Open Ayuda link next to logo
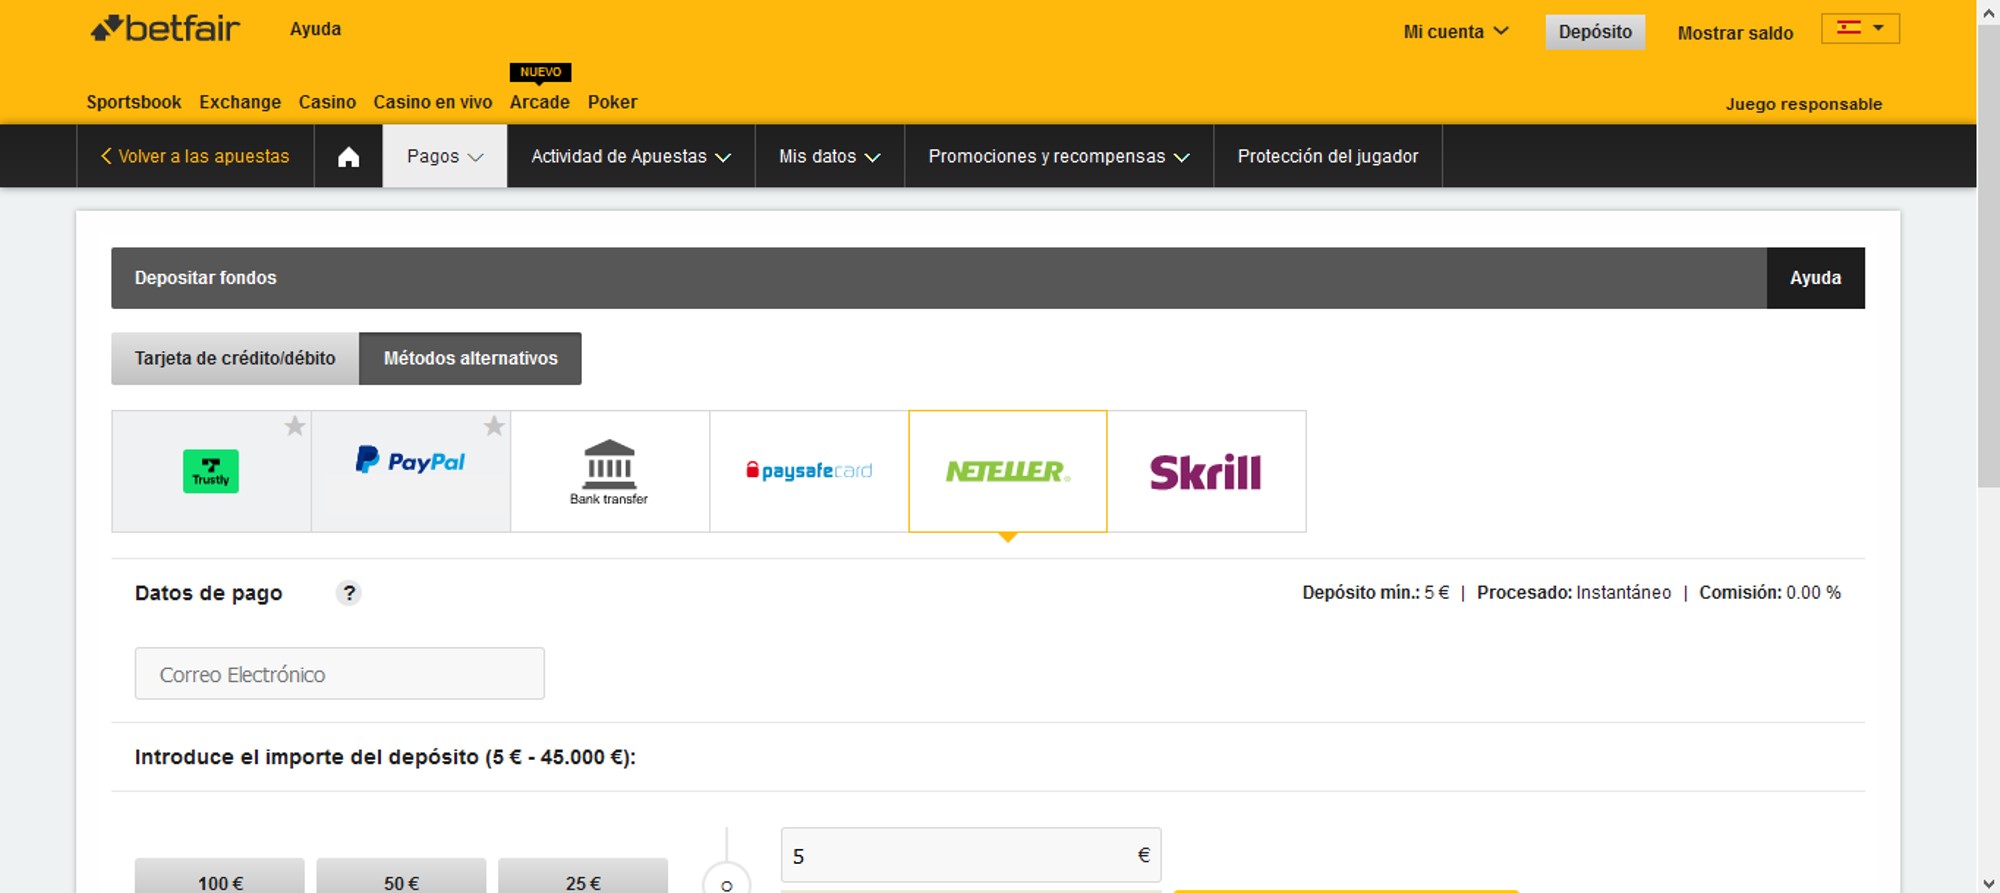The width and height of the screenshot is (2000, 893). (316, 29)
